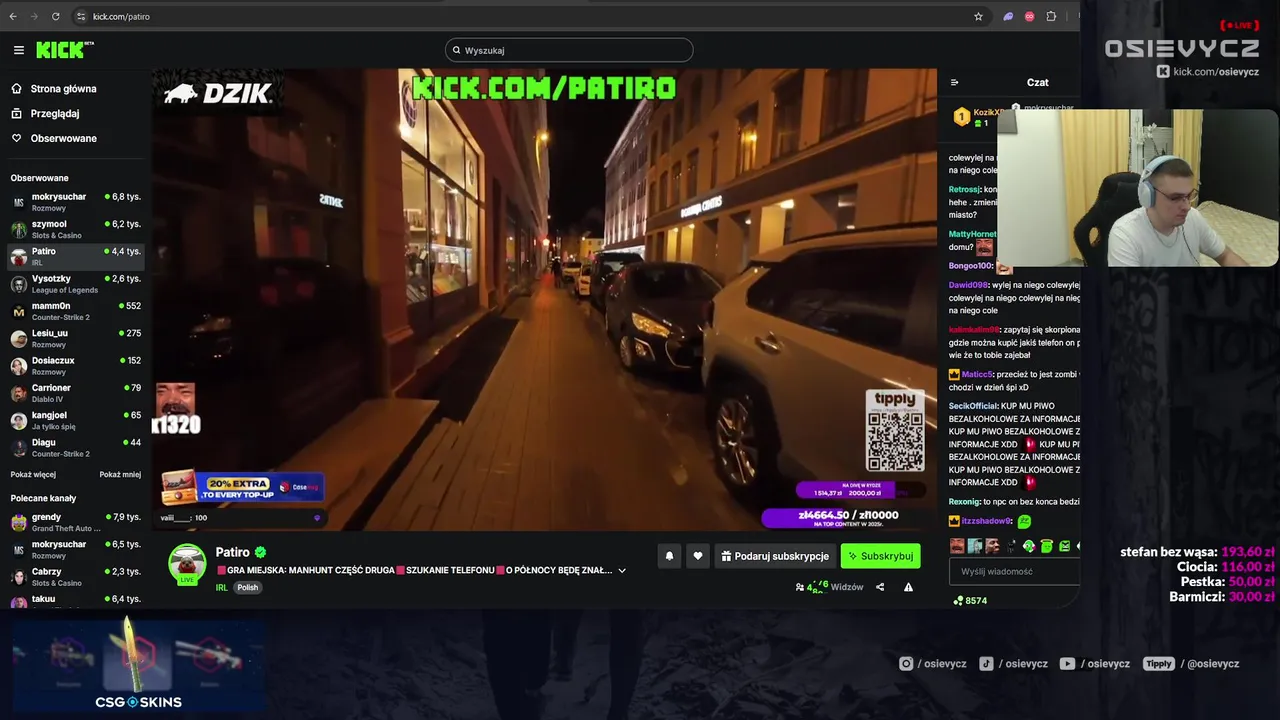This screenshot has height=720, width=1280.
Task: Open the IRL category link
Action: (x=221, y=587)
